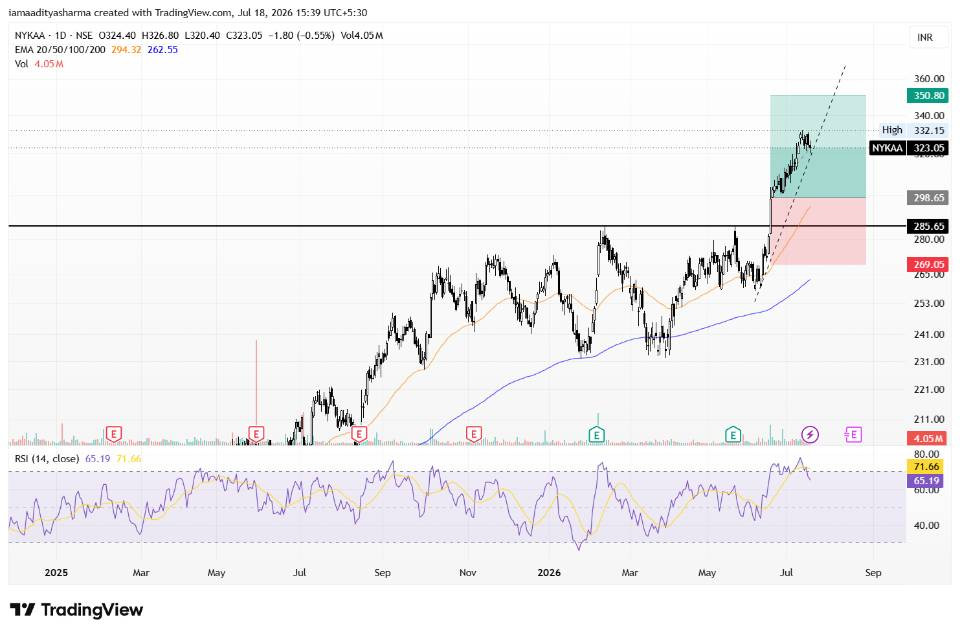
Task: Click the 211.00 price axis label
Action: coord(929,419)
